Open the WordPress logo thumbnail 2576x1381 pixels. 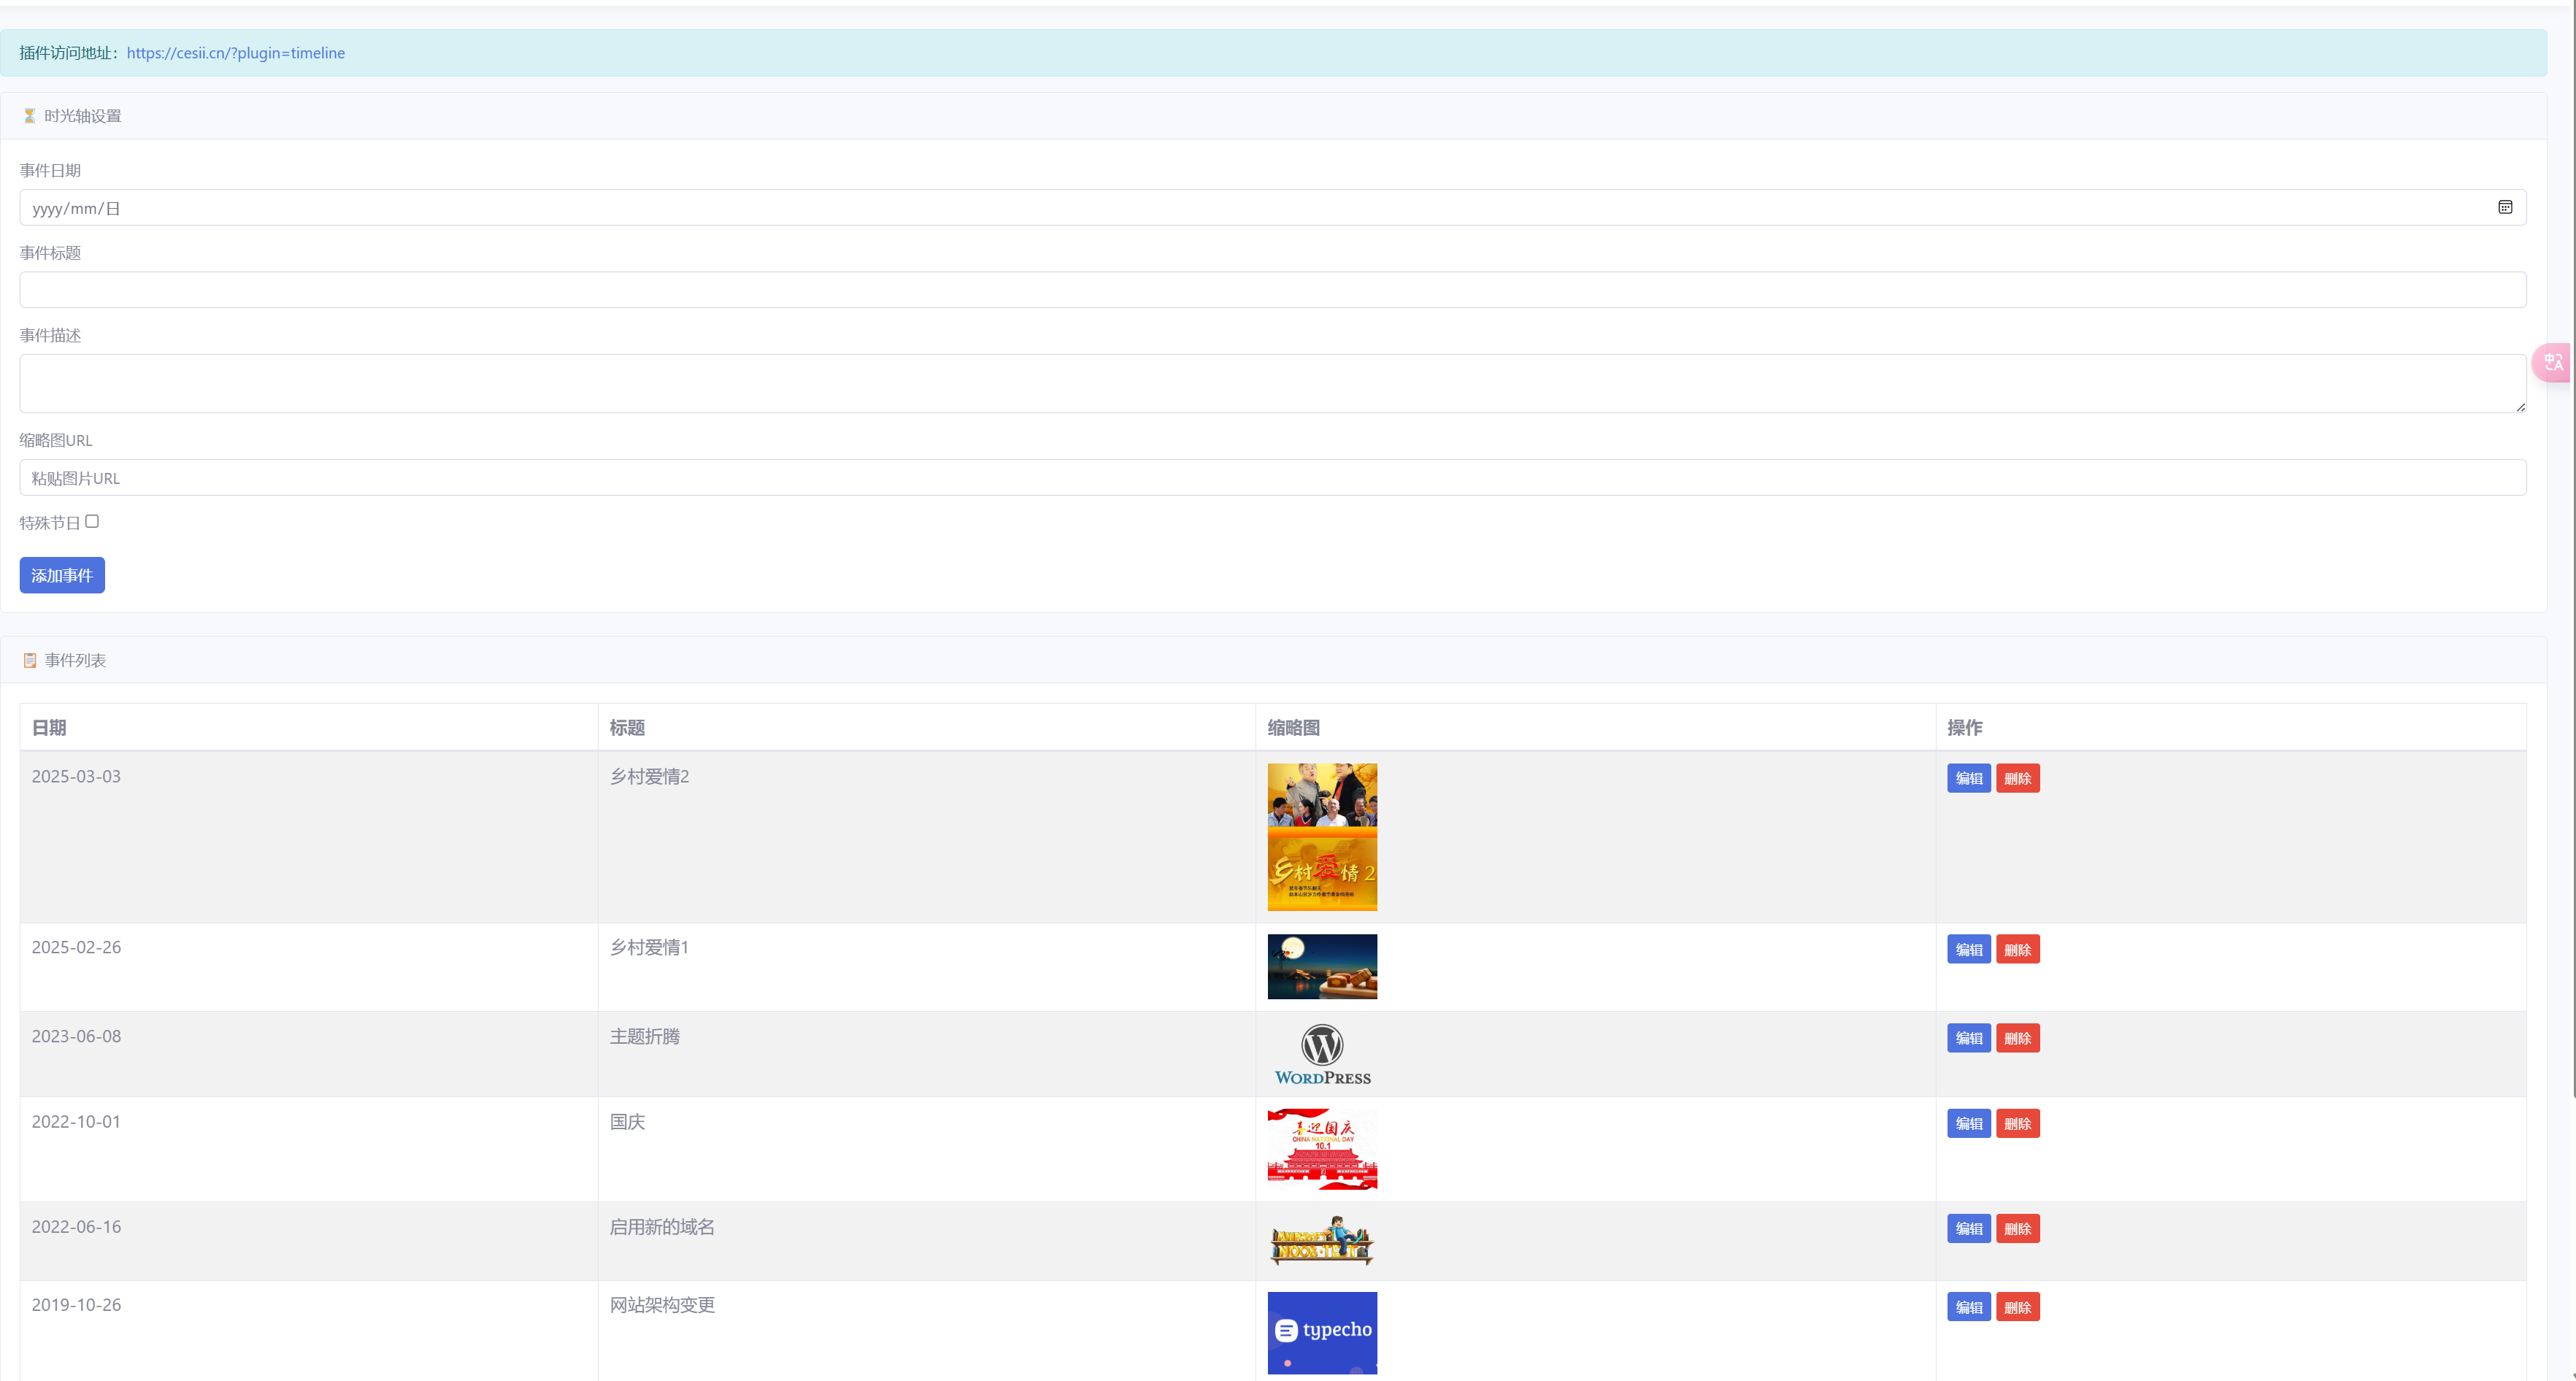tap(1322, 1054)
